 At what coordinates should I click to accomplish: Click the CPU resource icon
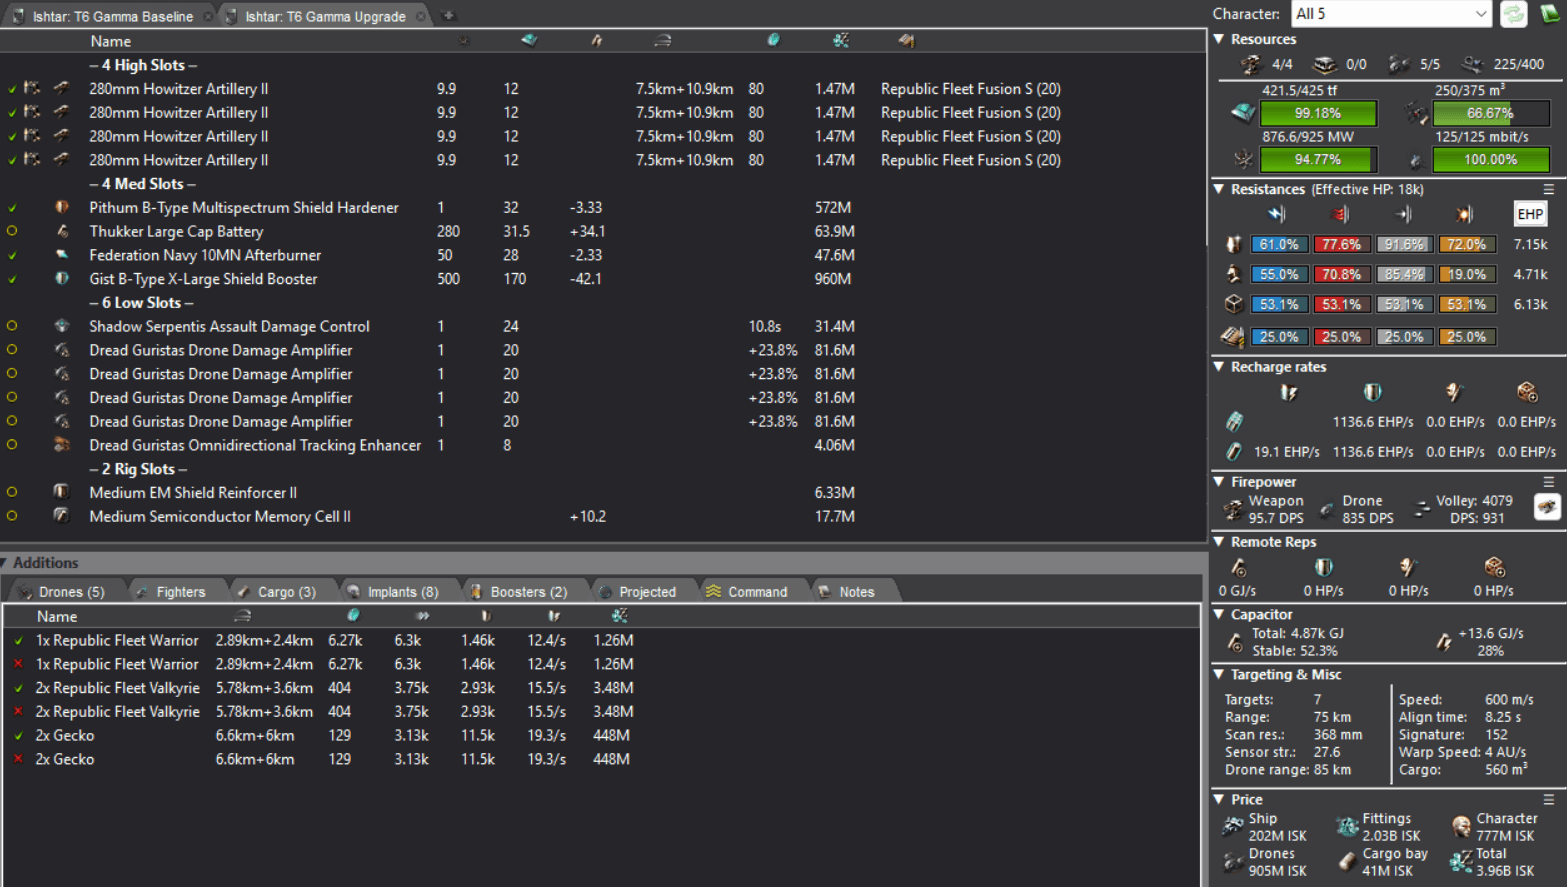pos(1242,113)
